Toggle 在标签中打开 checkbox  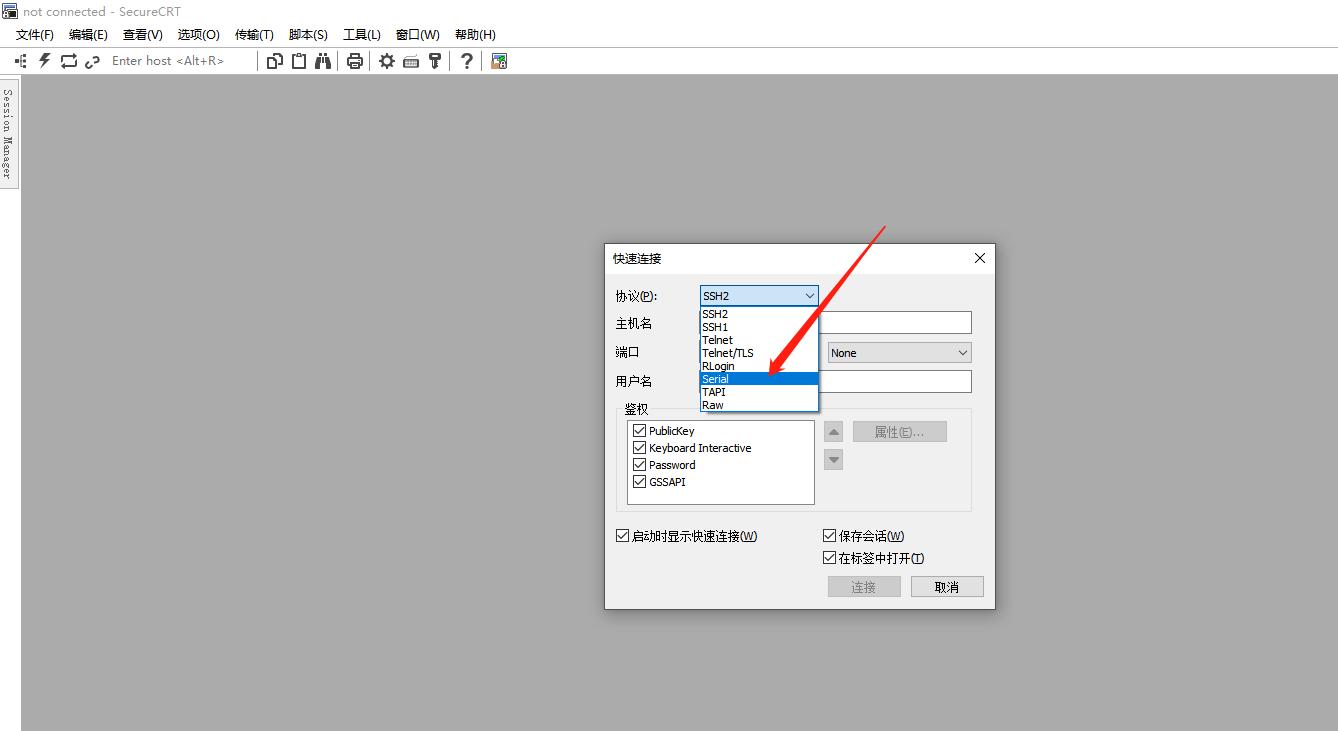coord(829,557)
